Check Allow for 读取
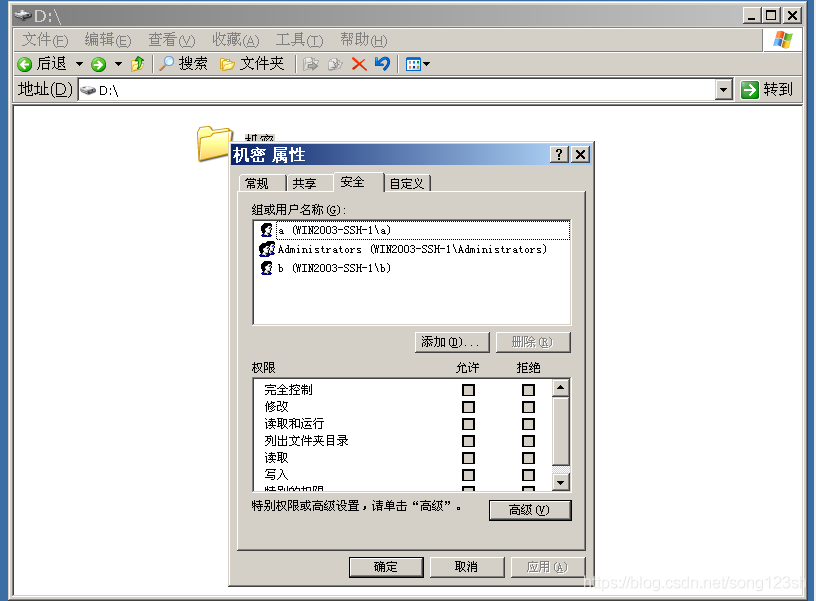Viewport: 816px width, 601px height. pyautogui.click(x=468, y=458)
